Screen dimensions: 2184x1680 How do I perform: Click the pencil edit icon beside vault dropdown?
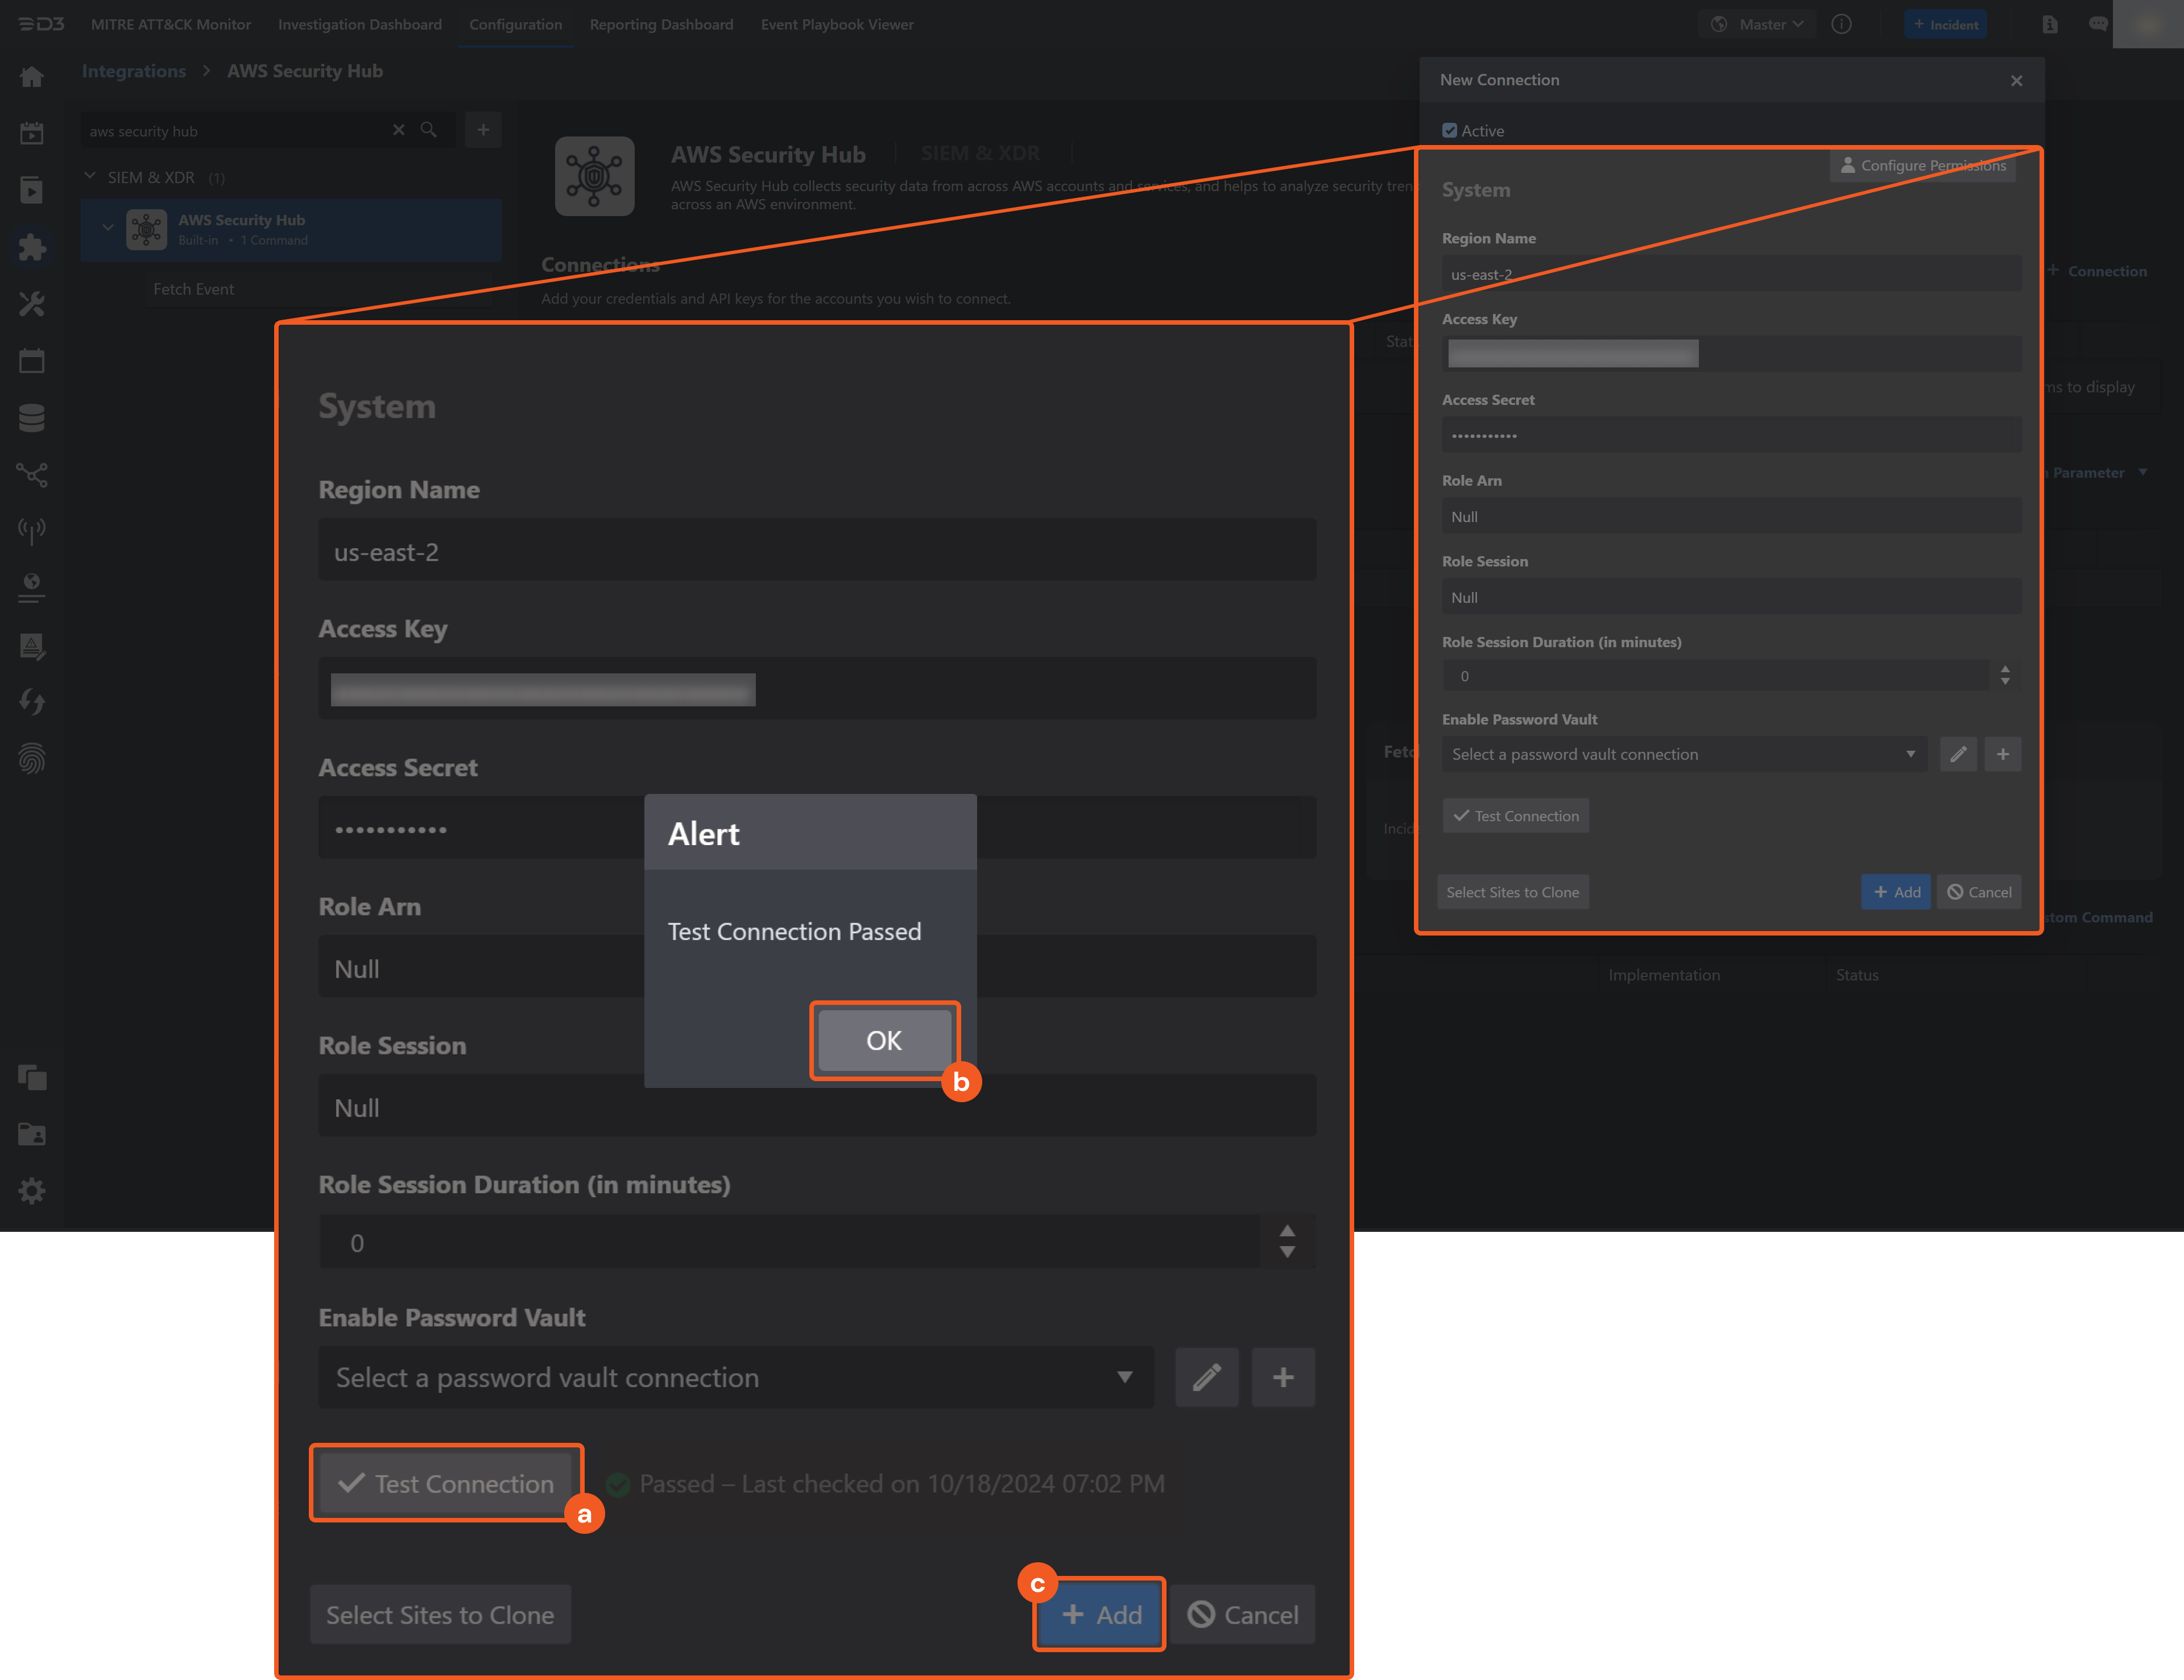coord(1207,1377)
